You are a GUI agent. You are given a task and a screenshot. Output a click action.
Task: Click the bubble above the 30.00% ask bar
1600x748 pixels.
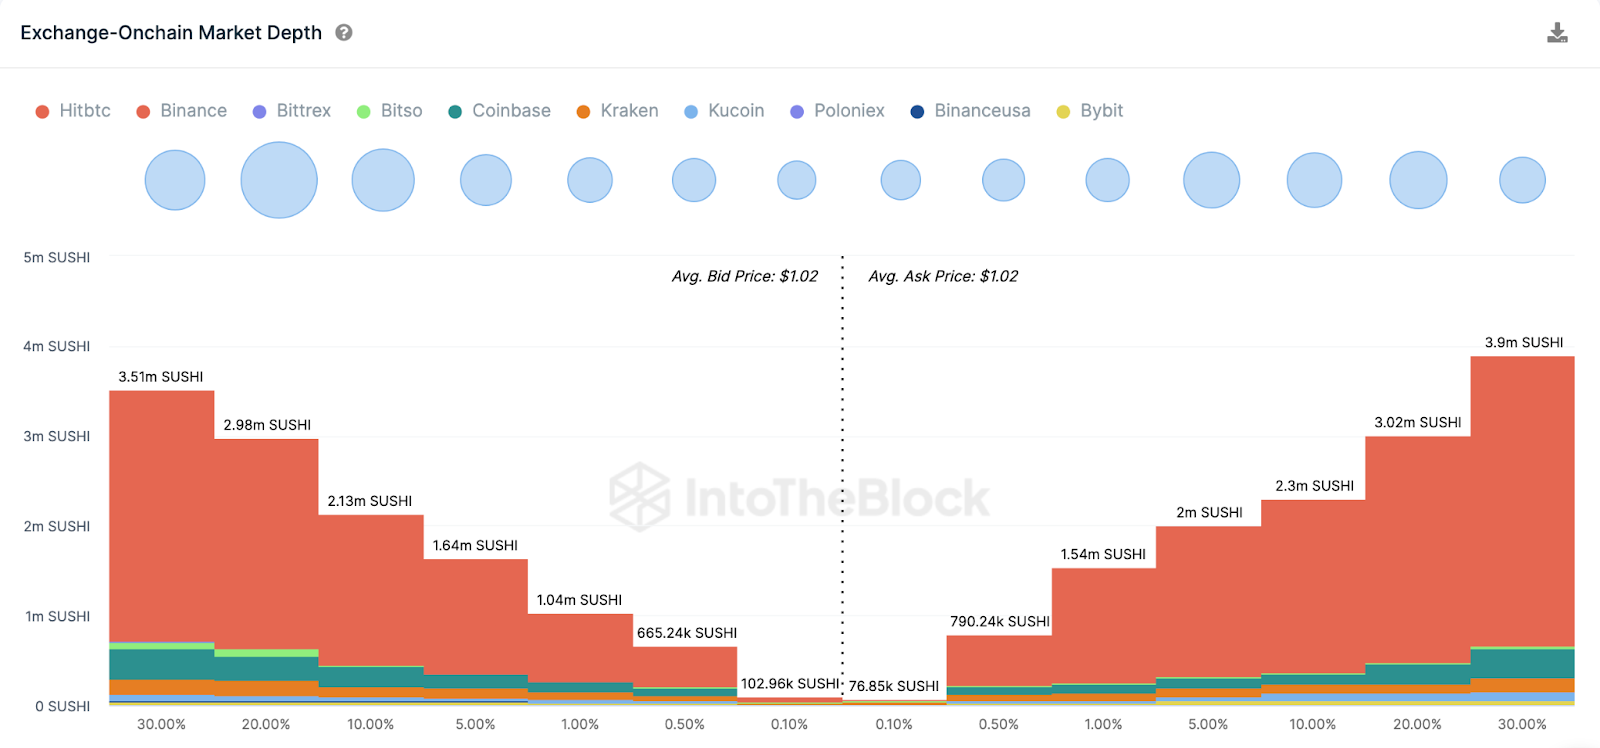pos(1522,180)
